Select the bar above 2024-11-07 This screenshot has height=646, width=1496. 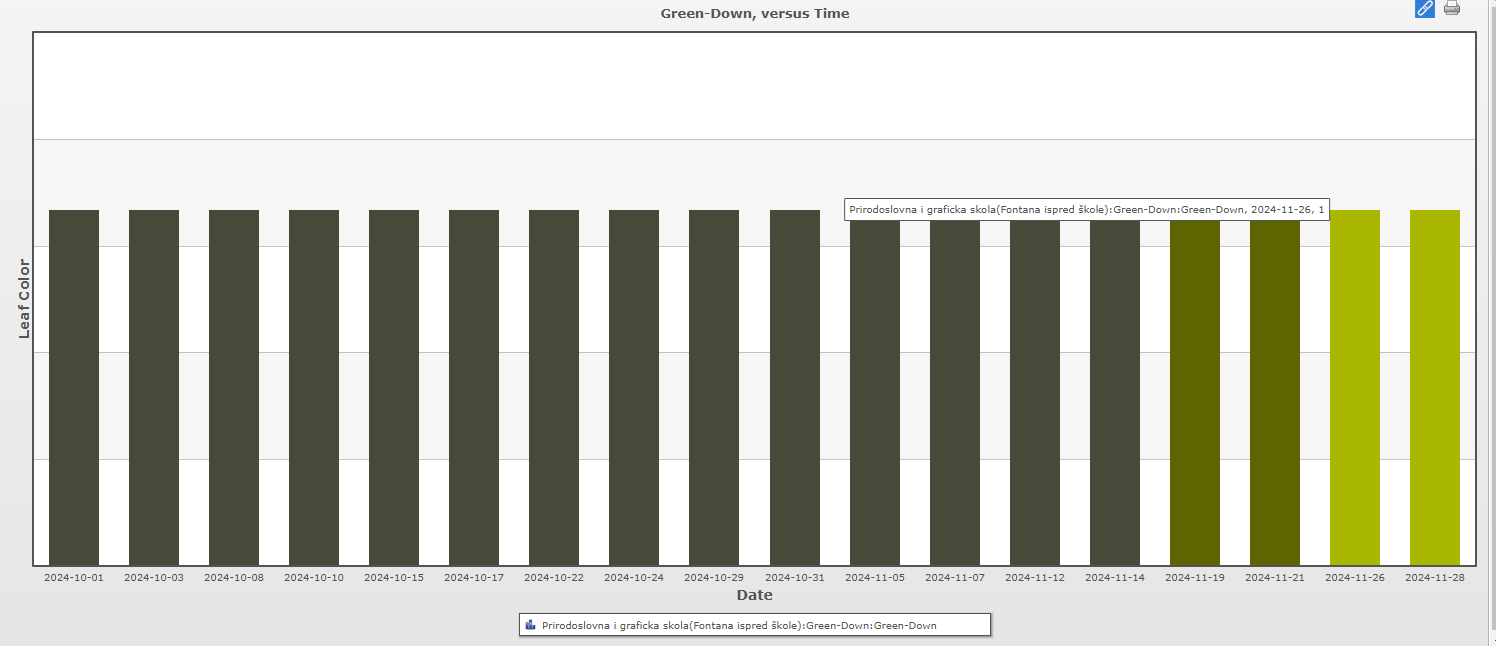[x=955, y=392]
